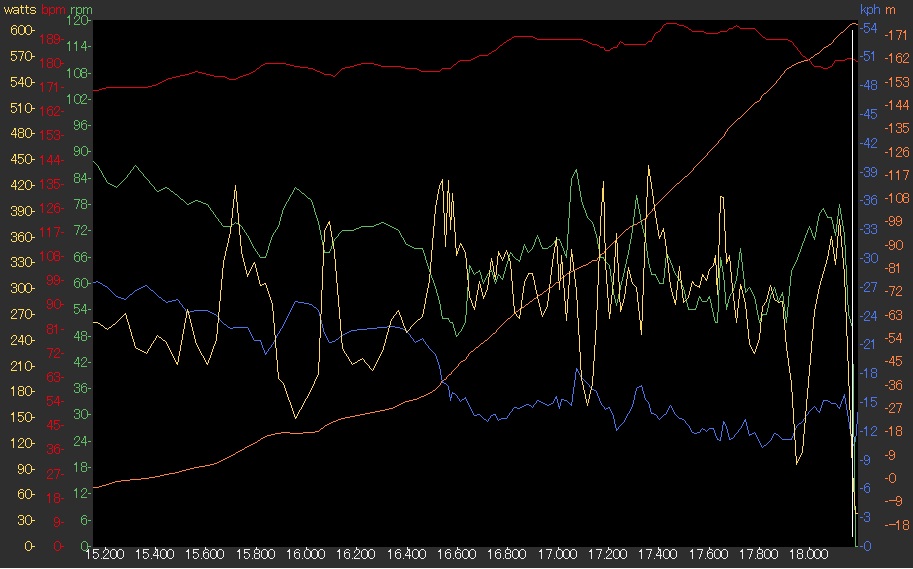This screenshot has width=913, height=569.
Task: Click the 15 tick on the blue kph axis
Action: (x=868, y=402)
